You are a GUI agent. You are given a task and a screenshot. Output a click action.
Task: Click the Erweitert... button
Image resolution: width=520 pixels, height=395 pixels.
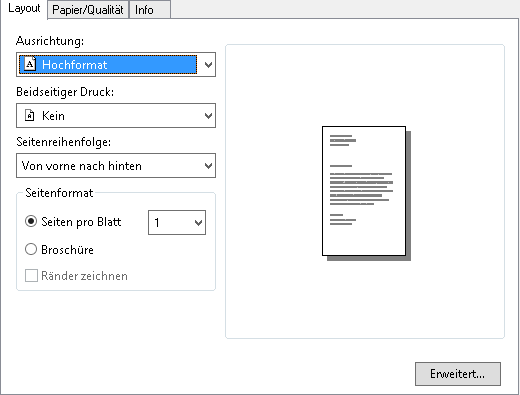click(458, 374)
